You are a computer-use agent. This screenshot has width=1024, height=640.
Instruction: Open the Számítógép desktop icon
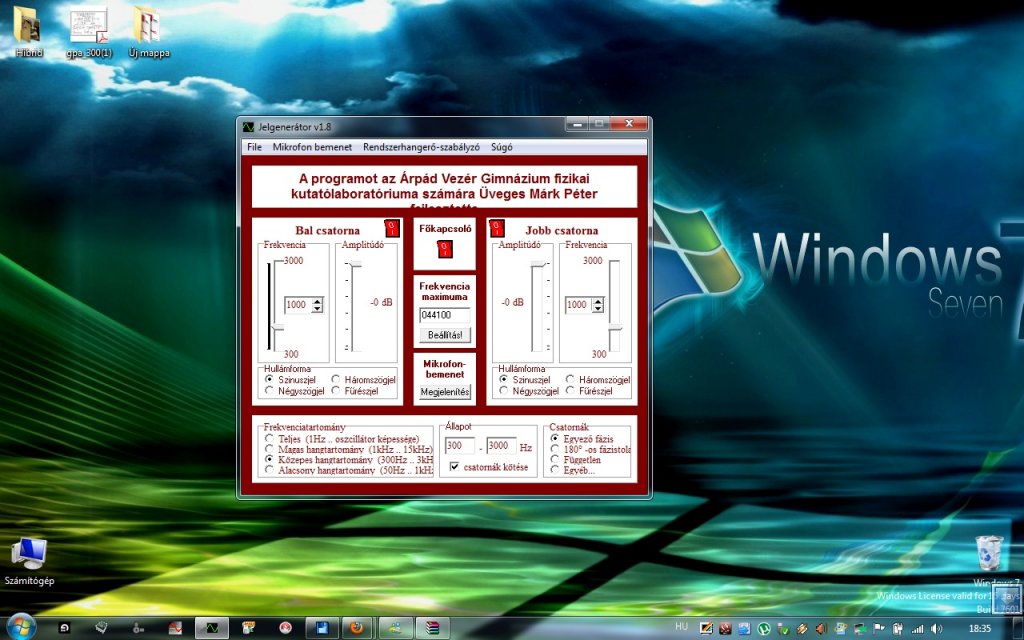[x=29, y=562]
